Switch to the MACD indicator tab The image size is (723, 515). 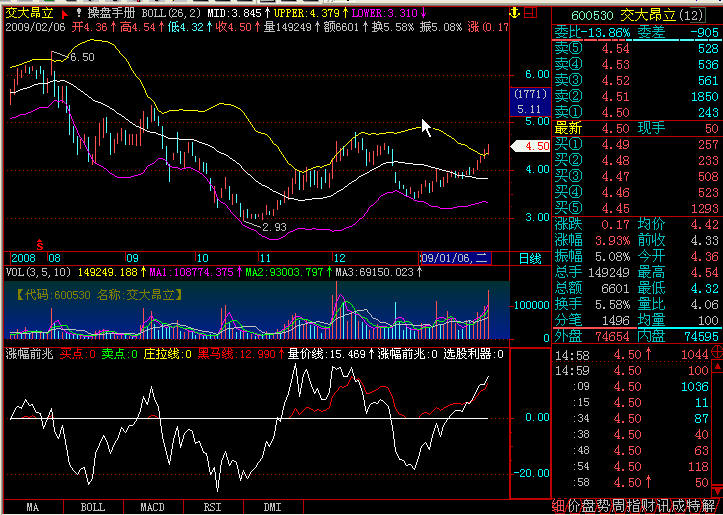point(153,507)
